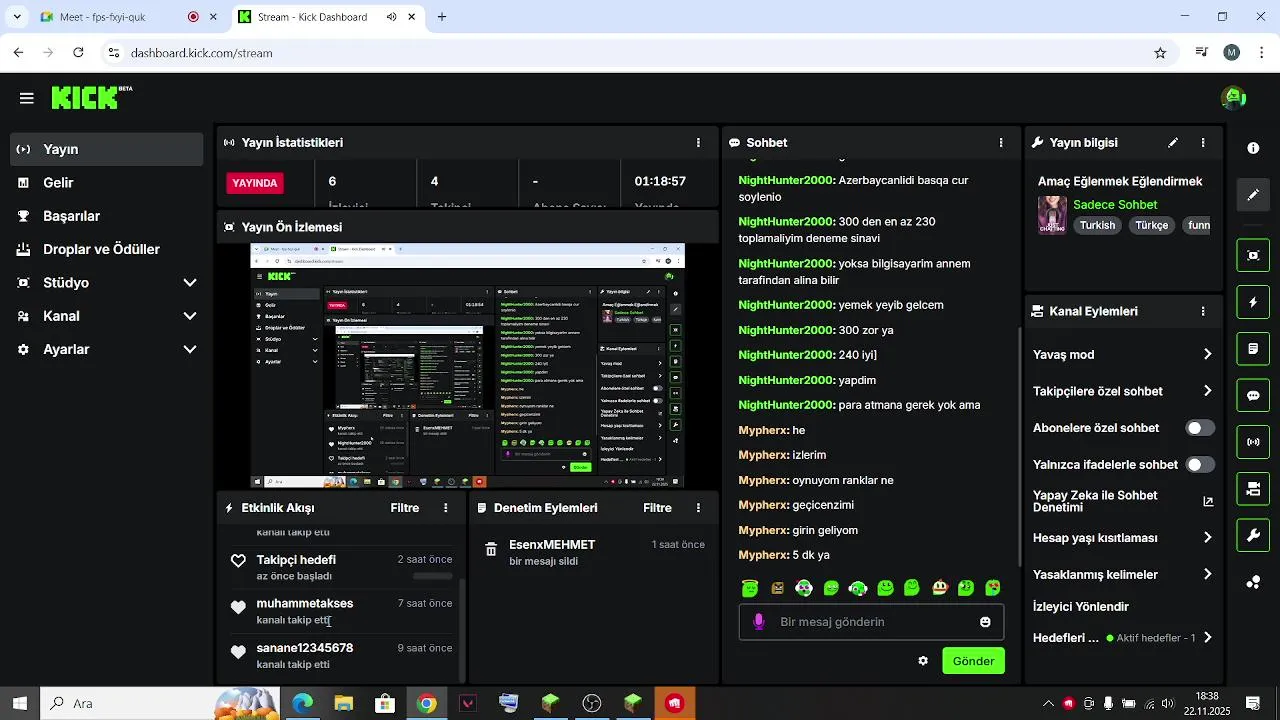Image resolution: width=1280 pixels, height=720 pixels.
Task: Click the three-dots icon at rail bottom
Action: [x=1253, y=582]
